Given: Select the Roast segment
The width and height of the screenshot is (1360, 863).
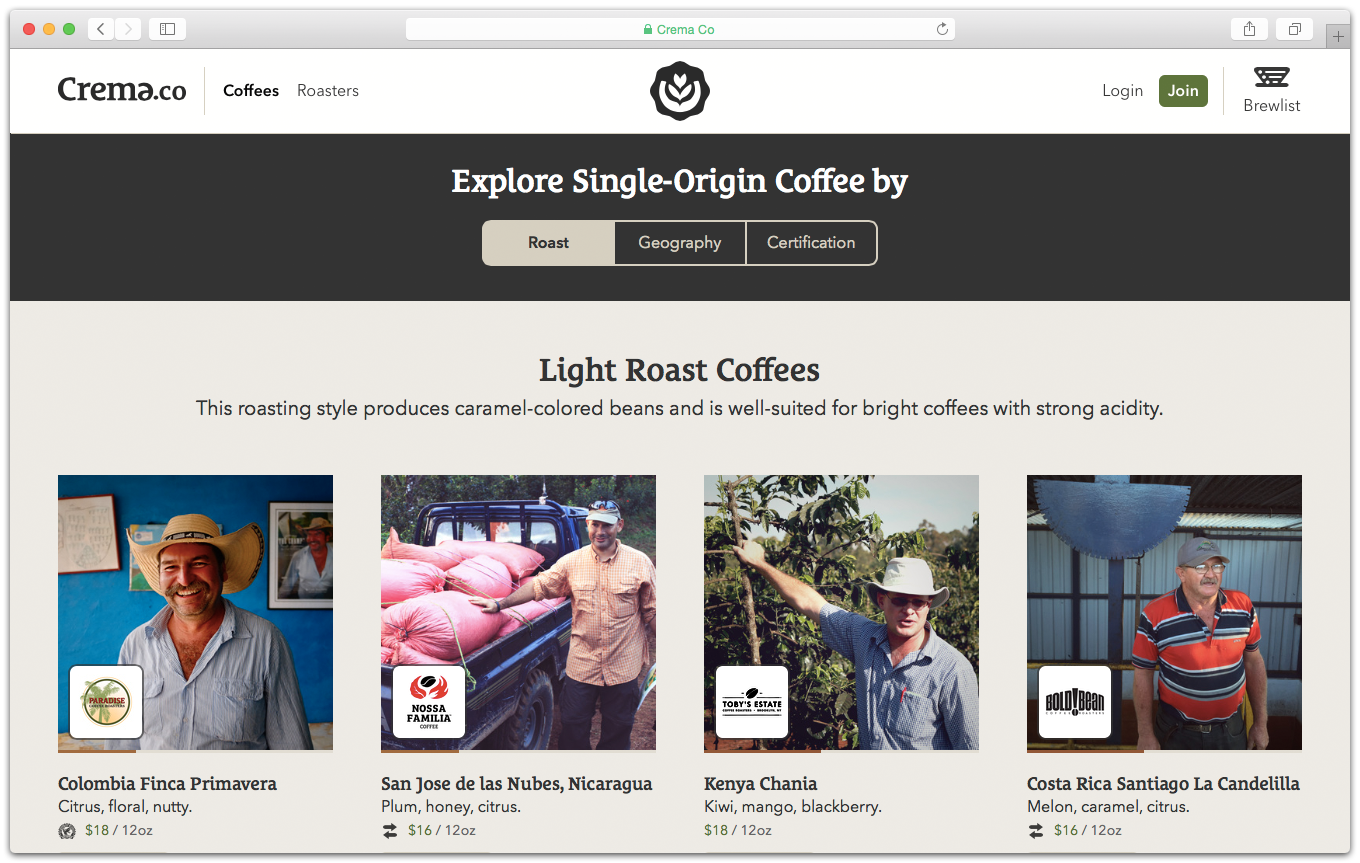Looking at the screenshot, I should (548, 242).
